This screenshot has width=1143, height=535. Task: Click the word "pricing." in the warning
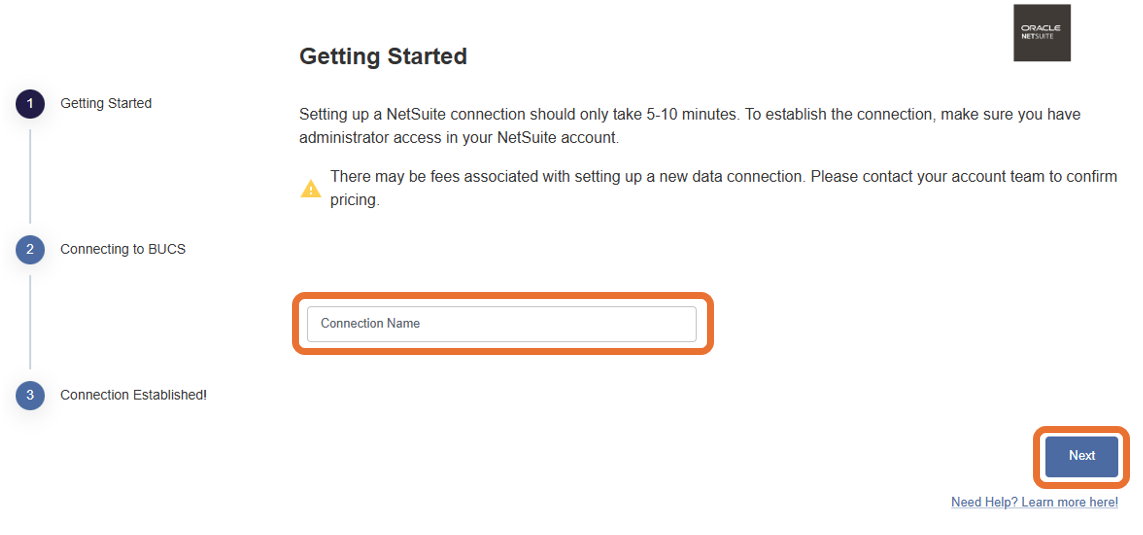coord(355,200)
